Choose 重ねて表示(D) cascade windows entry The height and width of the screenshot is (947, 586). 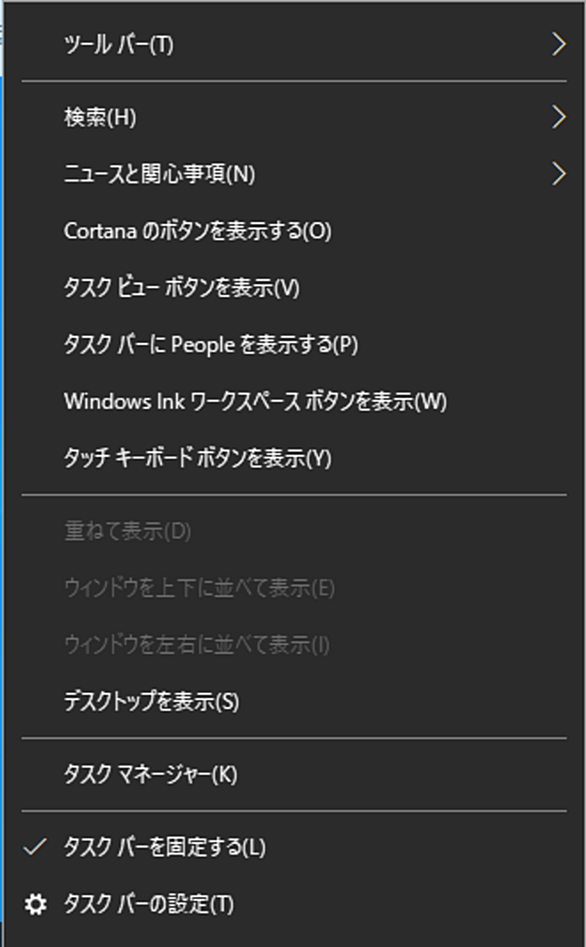(294, 531)
